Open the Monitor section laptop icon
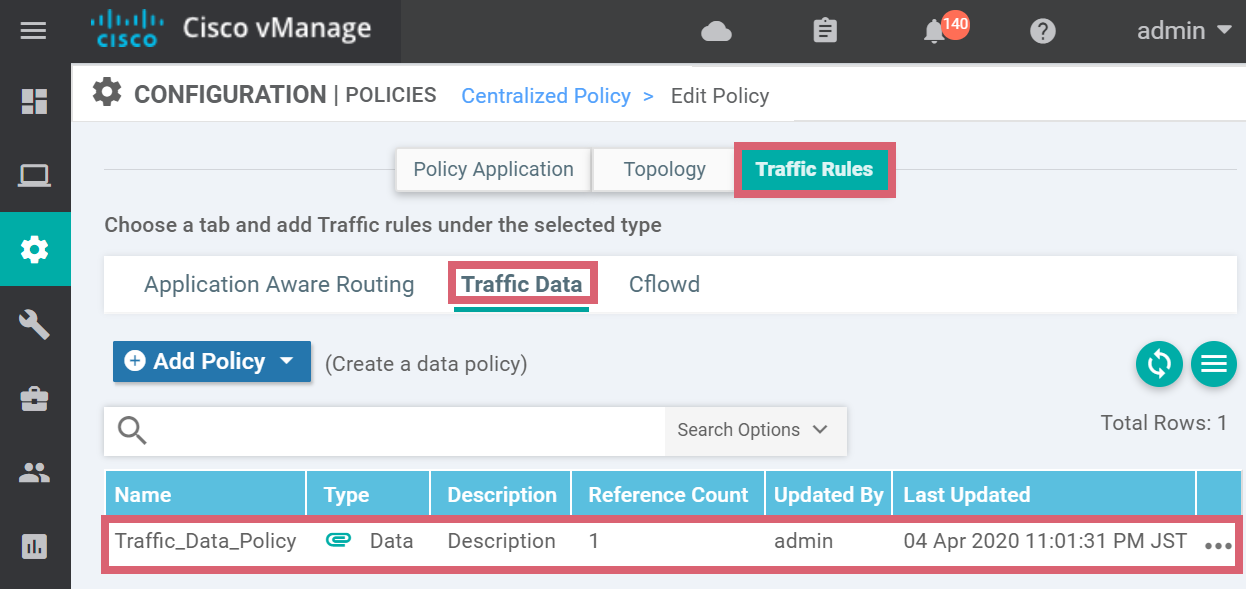 pyautogui.click(x=35, y=176)
